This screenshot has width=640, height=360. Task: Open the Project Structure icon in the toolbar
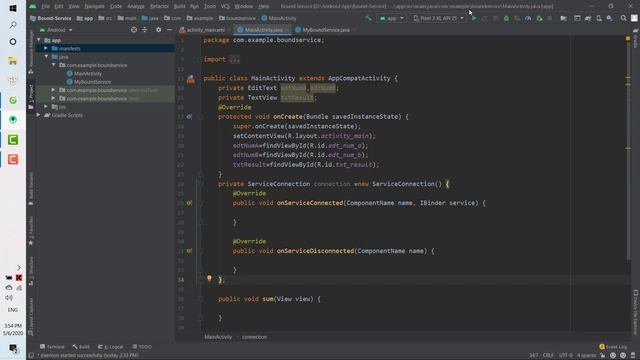pos(563,18)
